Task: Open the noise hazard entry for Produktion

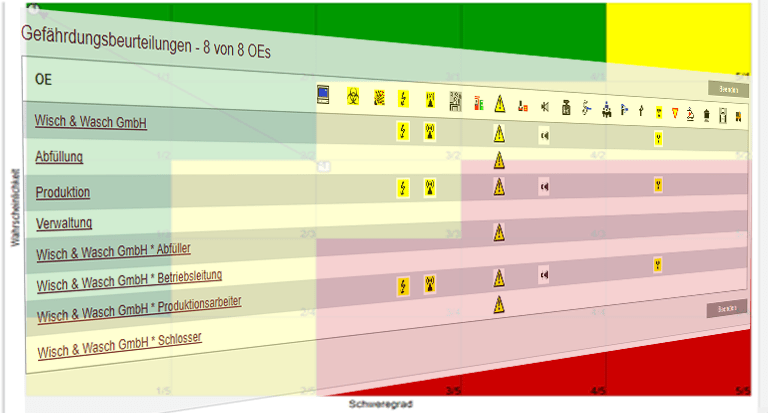Action: pos(544,185)
